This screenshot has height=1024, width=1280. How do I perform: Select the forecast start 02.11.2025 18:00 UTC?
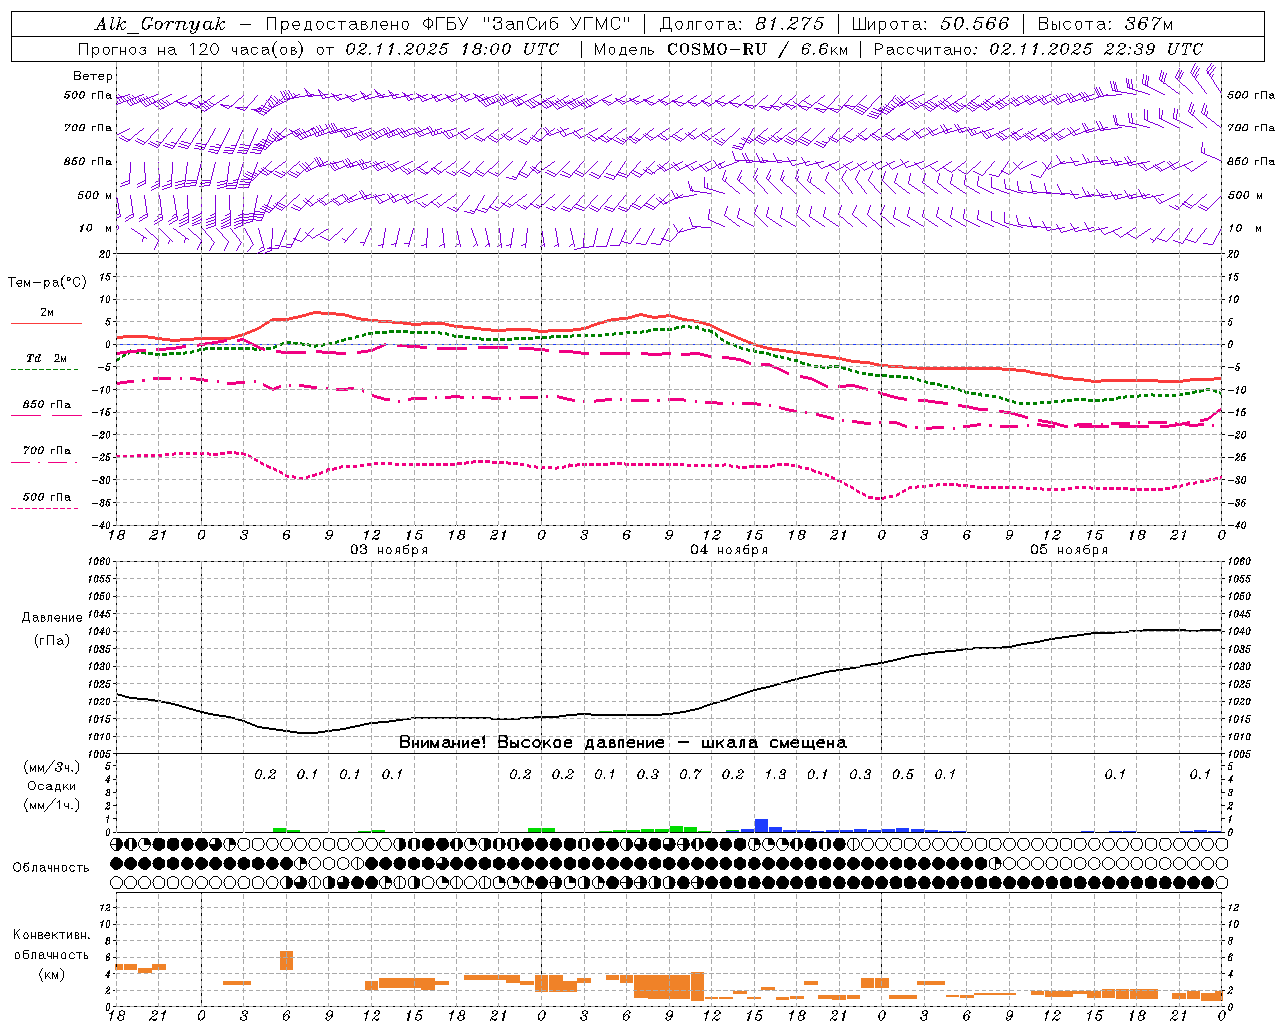[x=452, y=49]
